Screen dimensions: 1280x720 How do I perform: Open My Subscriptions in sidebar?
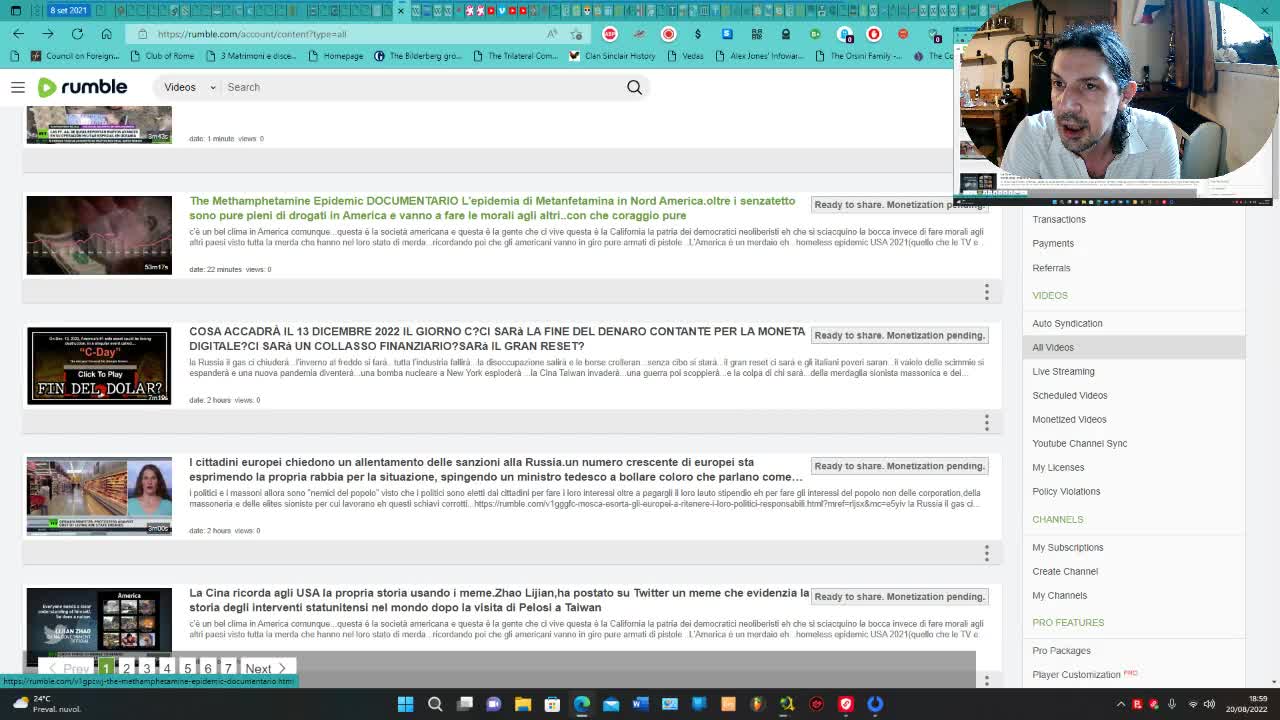pyautogui.click(x=1068, y=547)
